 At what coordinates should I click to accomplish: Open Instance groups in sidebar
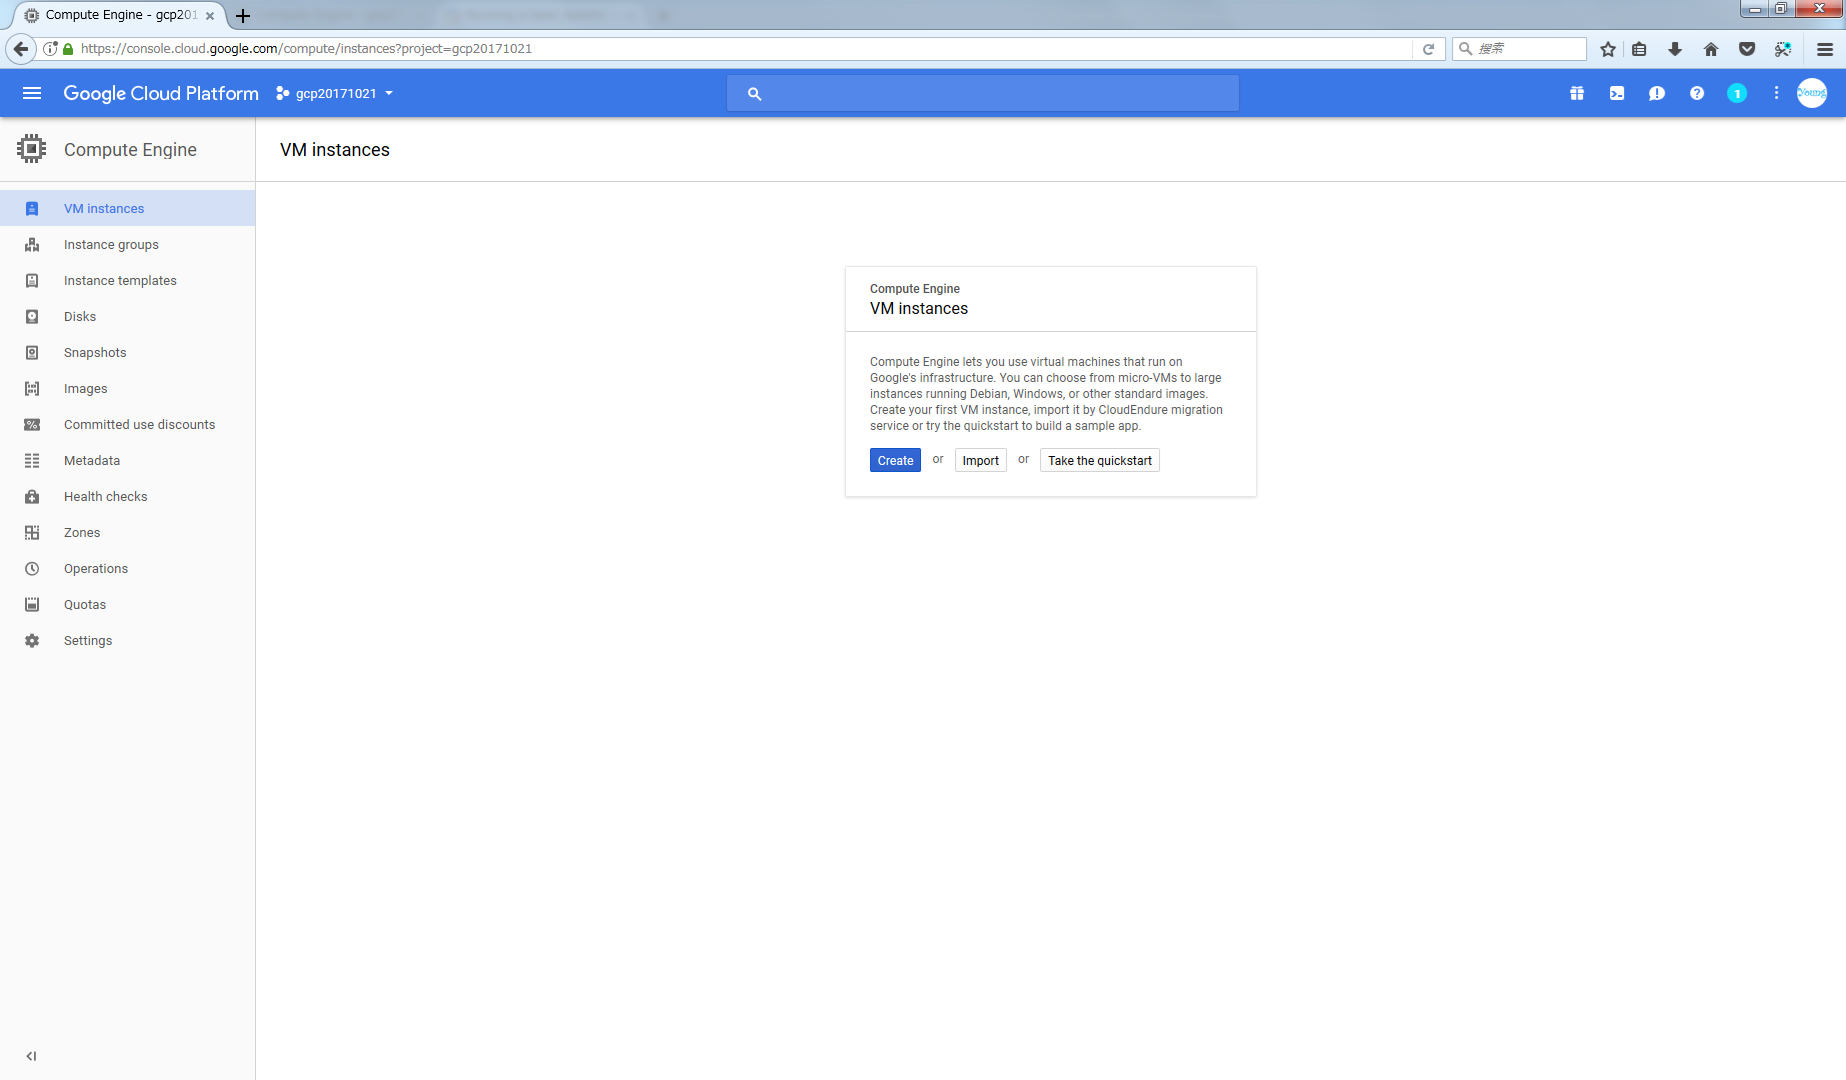(x=128, y=244)
